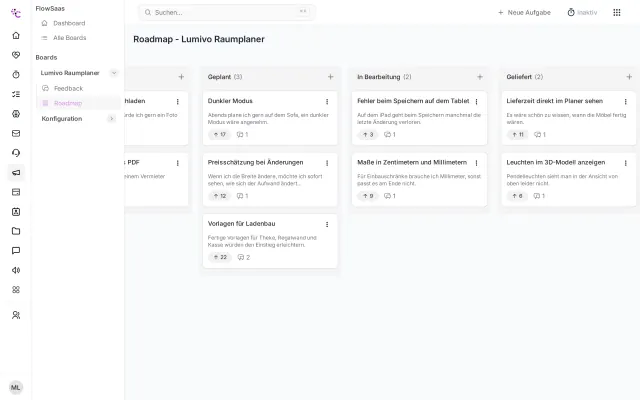Screen dimensions: 640x400
Task: Click the Geplant column header
Action: point(225,77)
